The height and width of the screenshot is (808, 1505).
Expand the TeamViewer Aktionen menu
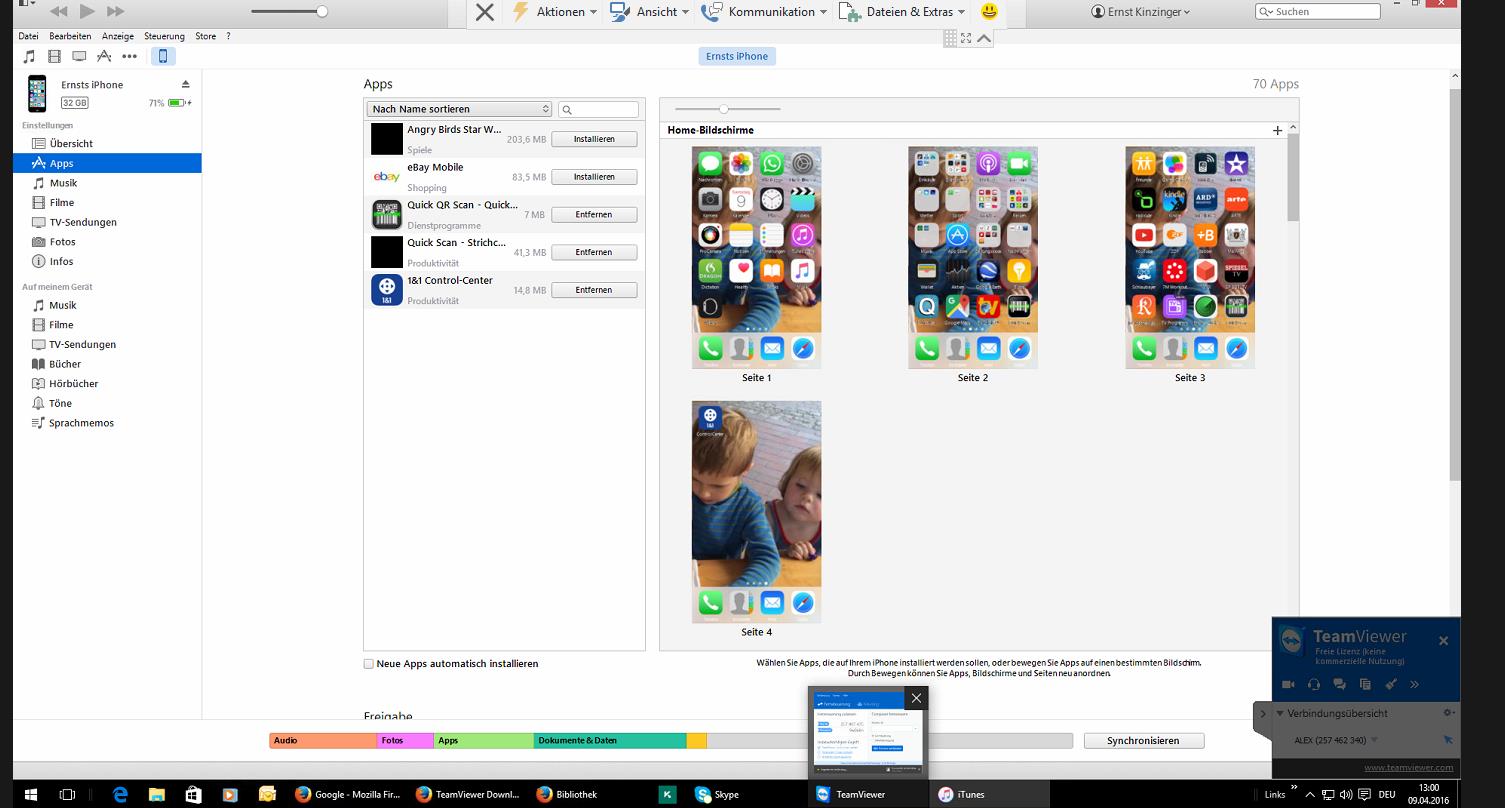point(554,12)
